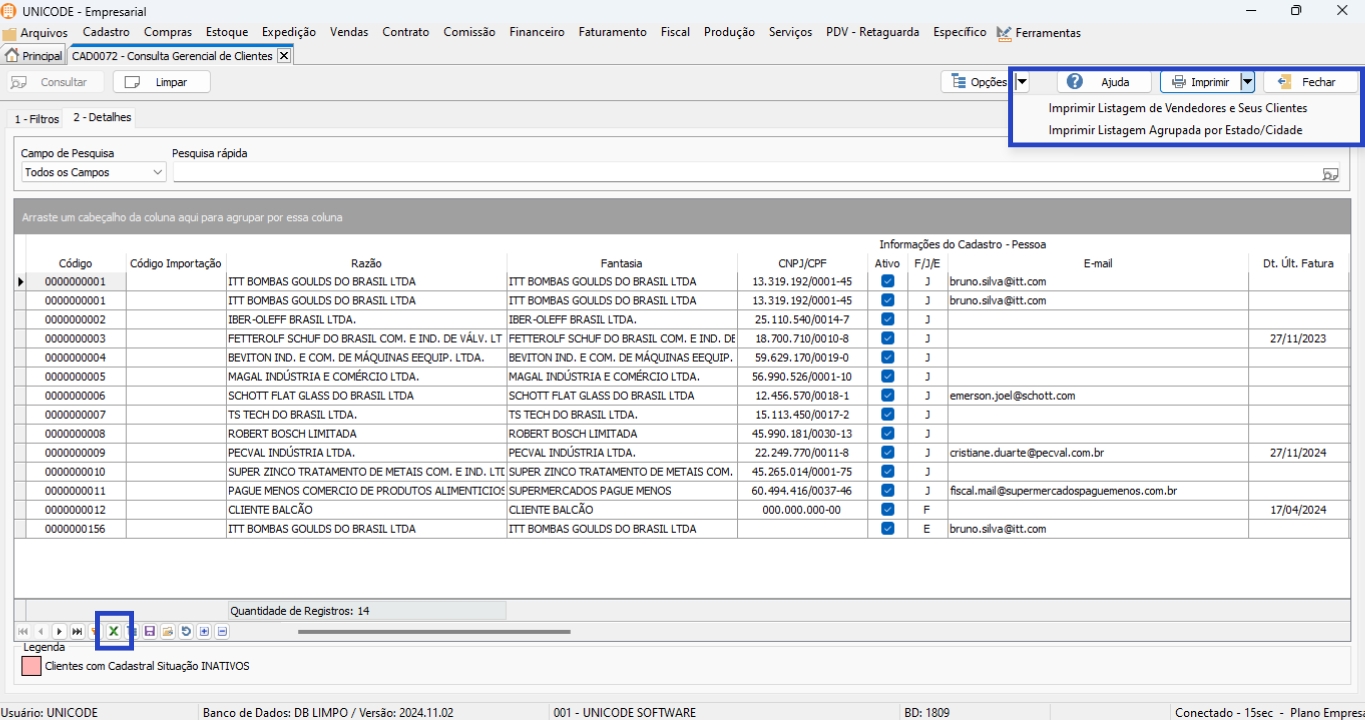Click the pink INATIVOS legend color swatch
The height and width of the screenshot is (720, 1365).
point(31,666)
